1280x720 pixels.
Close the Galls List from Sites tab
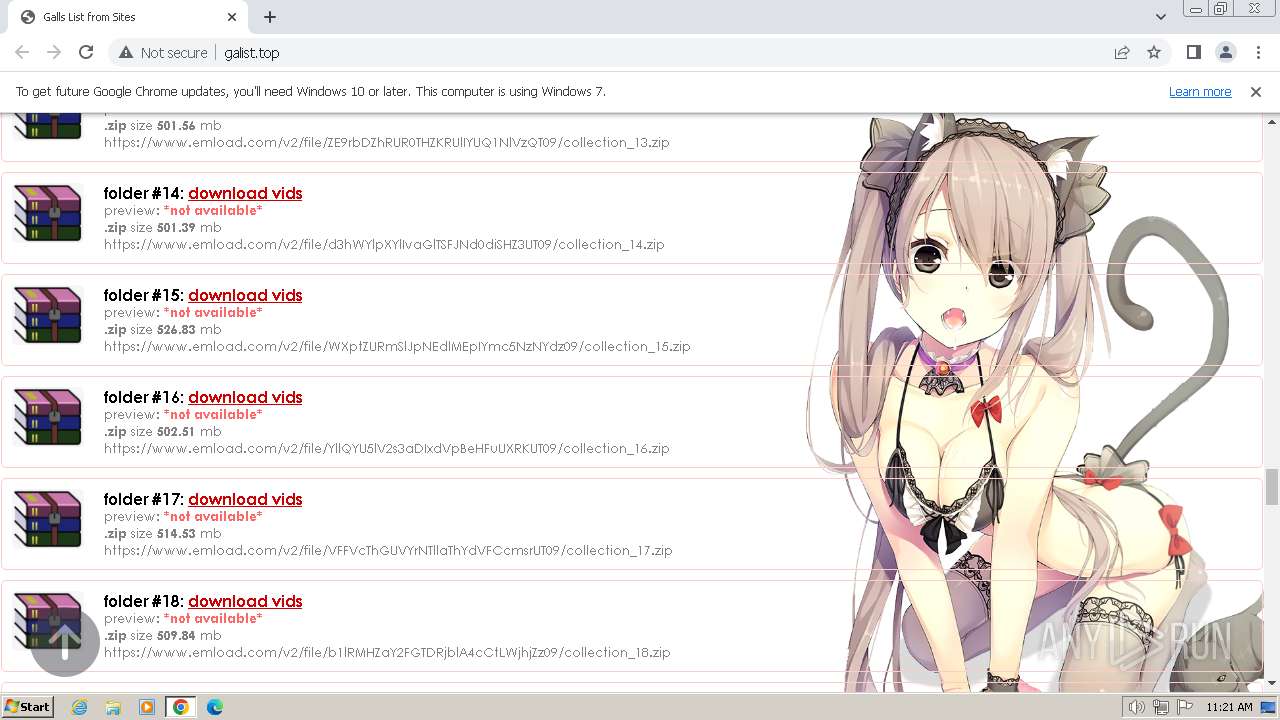232,17
